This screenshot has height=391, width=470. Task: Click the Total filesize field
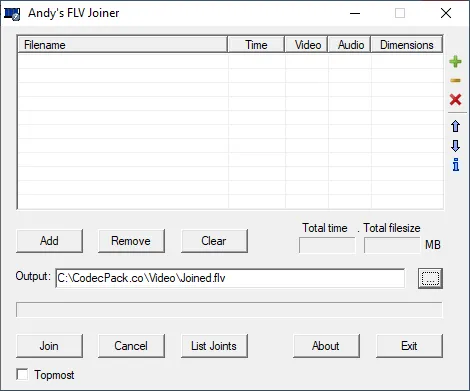click(x=392, y=245)
